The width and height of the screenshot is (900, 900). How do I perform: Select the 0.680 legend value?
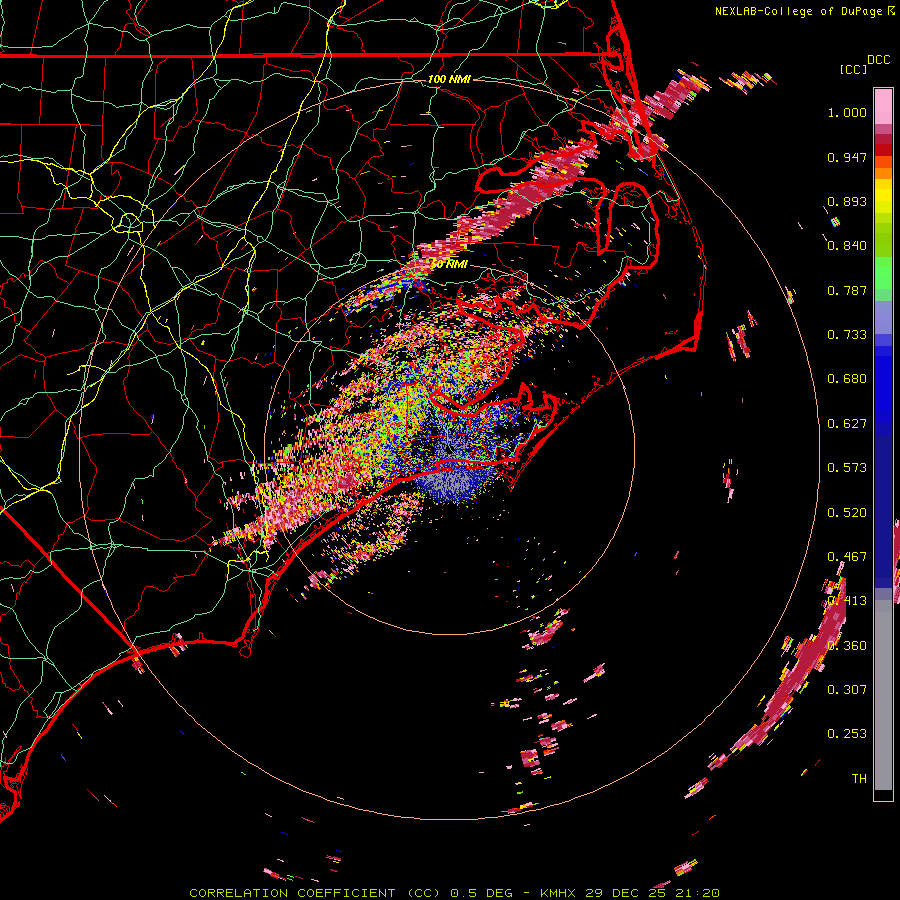[847, 379]
